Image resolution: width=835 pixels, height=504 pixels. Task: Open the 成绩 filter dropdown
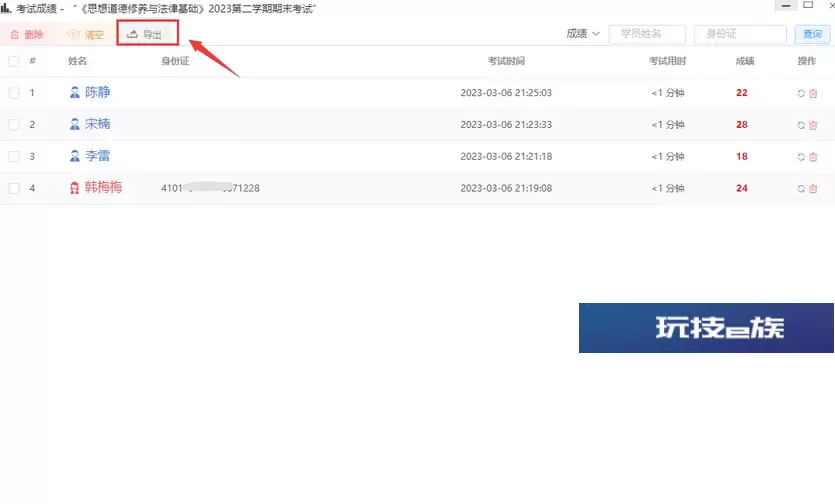[583, 34]
